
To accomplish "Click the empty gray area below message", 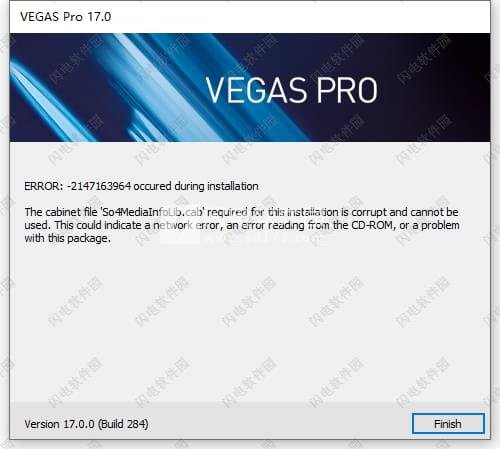I will 250,320.
